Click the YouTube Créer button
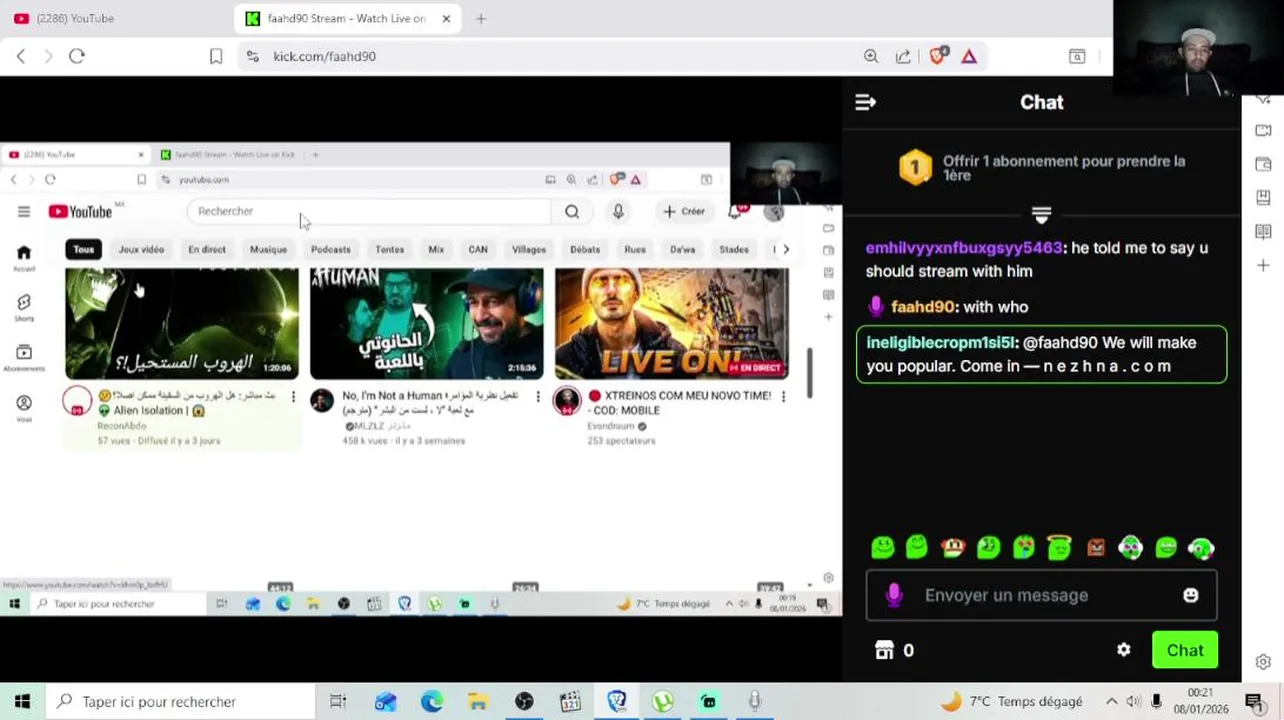 (x=684, y=211)
